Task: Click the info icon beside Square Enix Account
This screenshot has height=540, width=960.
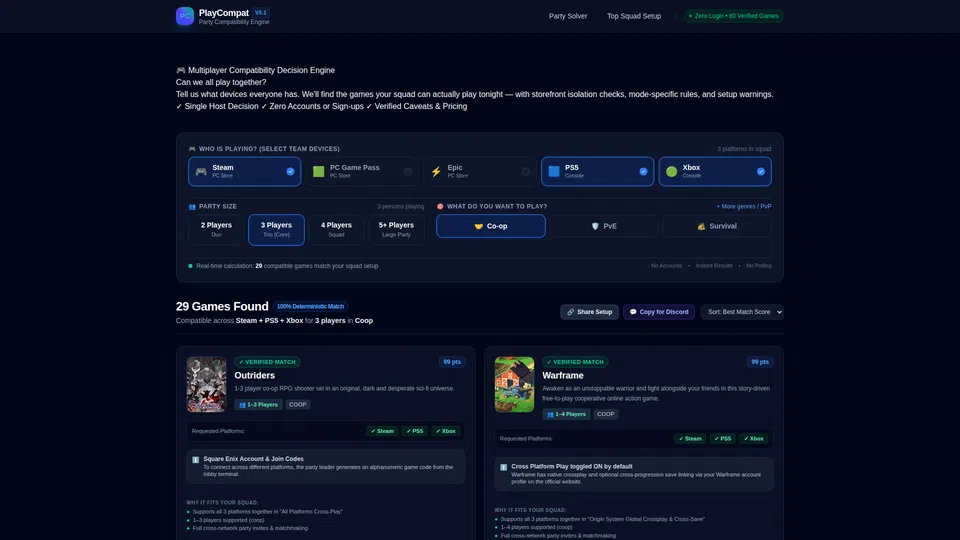Action: click(x=195, y=459)
